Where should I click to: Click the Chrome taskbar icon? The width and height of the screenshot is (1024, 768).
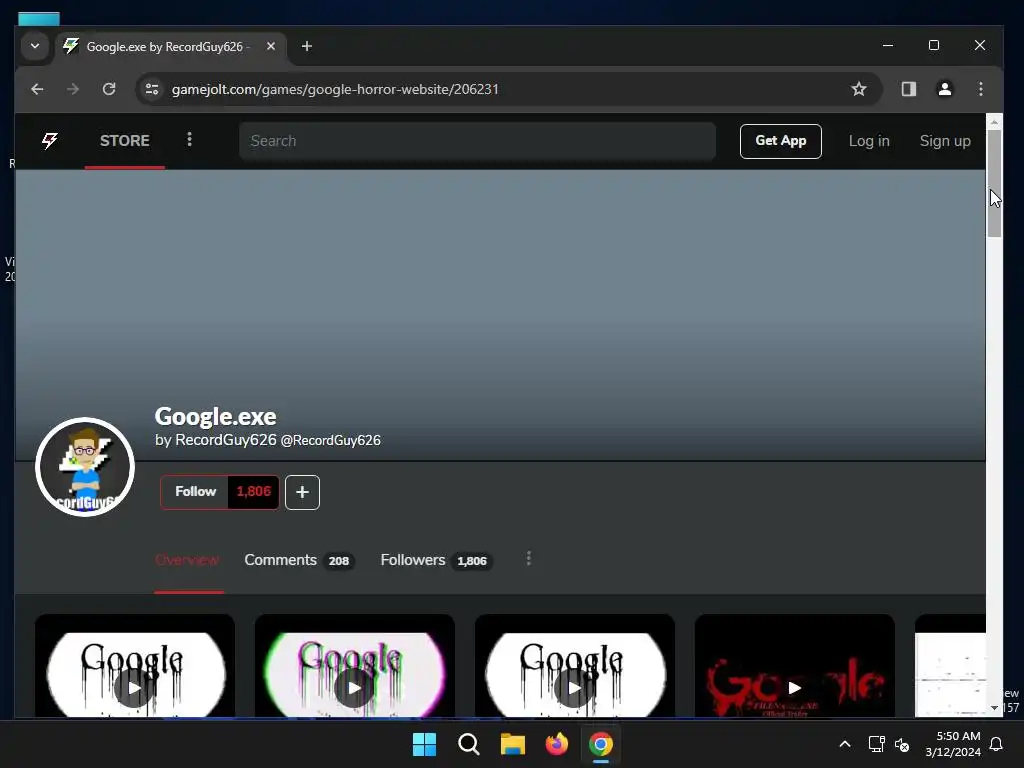pyautogui.click(x=601, y=744)
